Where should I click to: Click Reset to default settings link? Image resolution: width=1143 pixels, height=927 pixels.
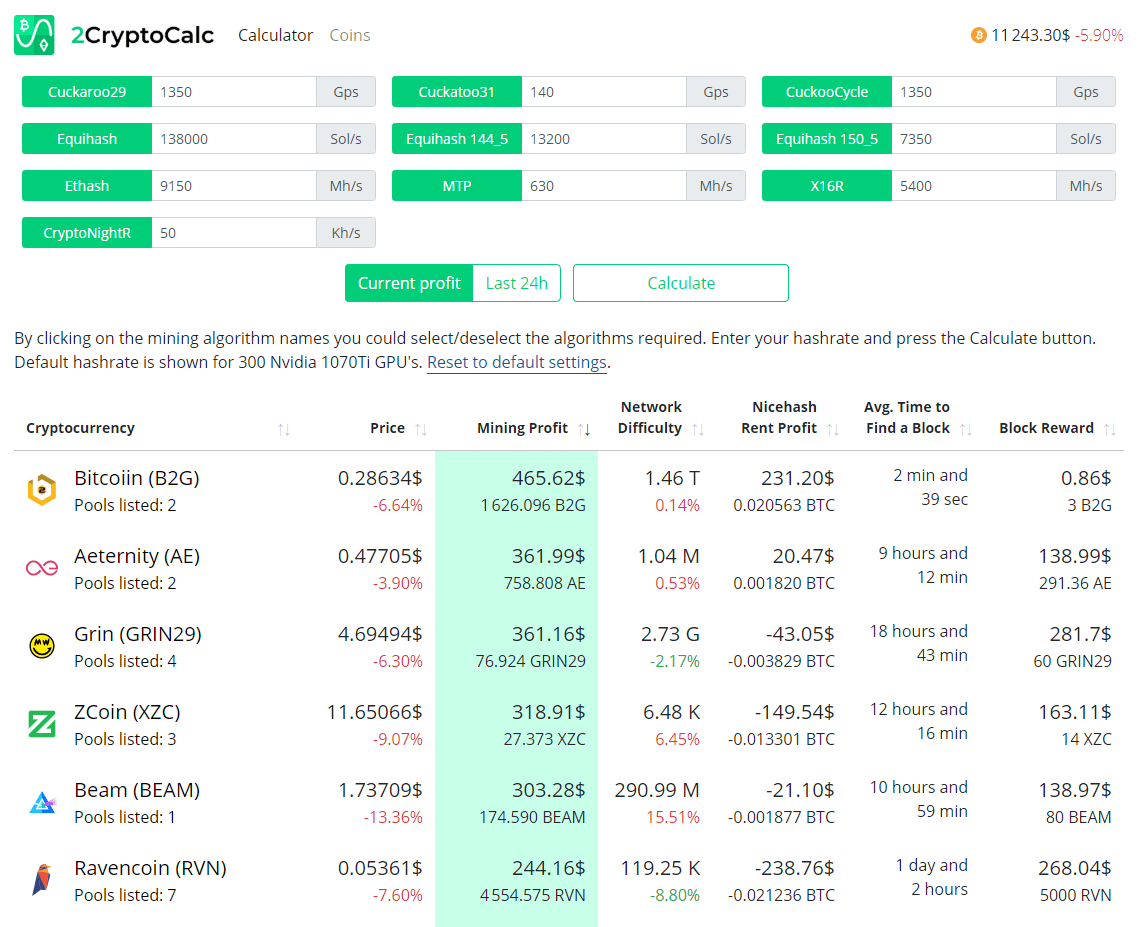517,362
